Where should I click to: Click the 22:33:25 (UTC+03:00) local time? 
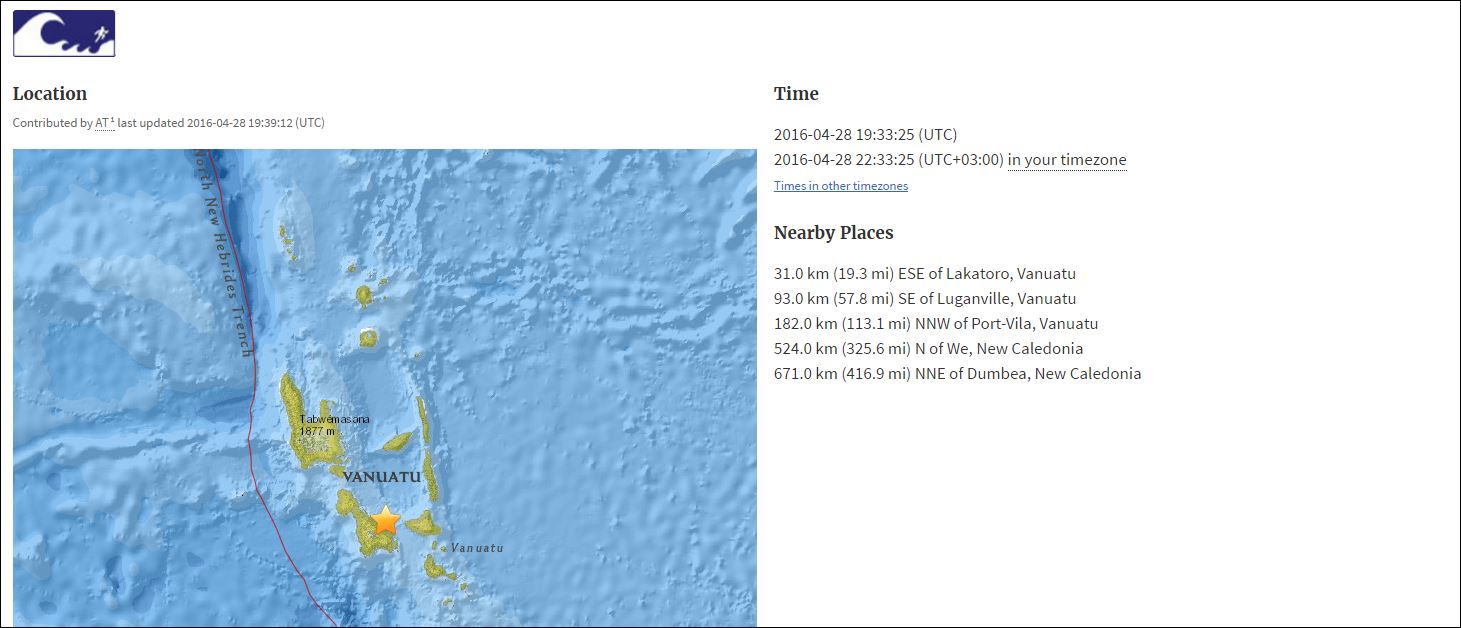pos(888,160)
